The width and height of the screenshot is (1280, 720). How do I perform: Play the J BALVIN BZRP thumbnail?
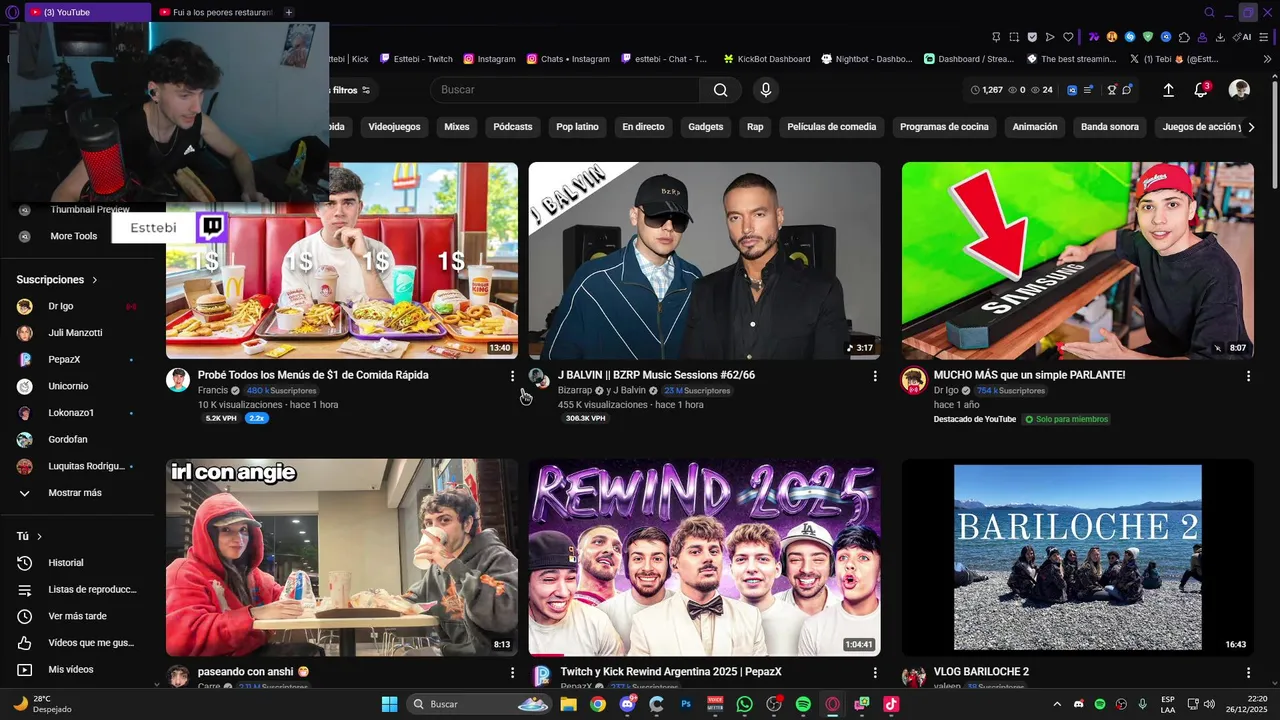705,260
